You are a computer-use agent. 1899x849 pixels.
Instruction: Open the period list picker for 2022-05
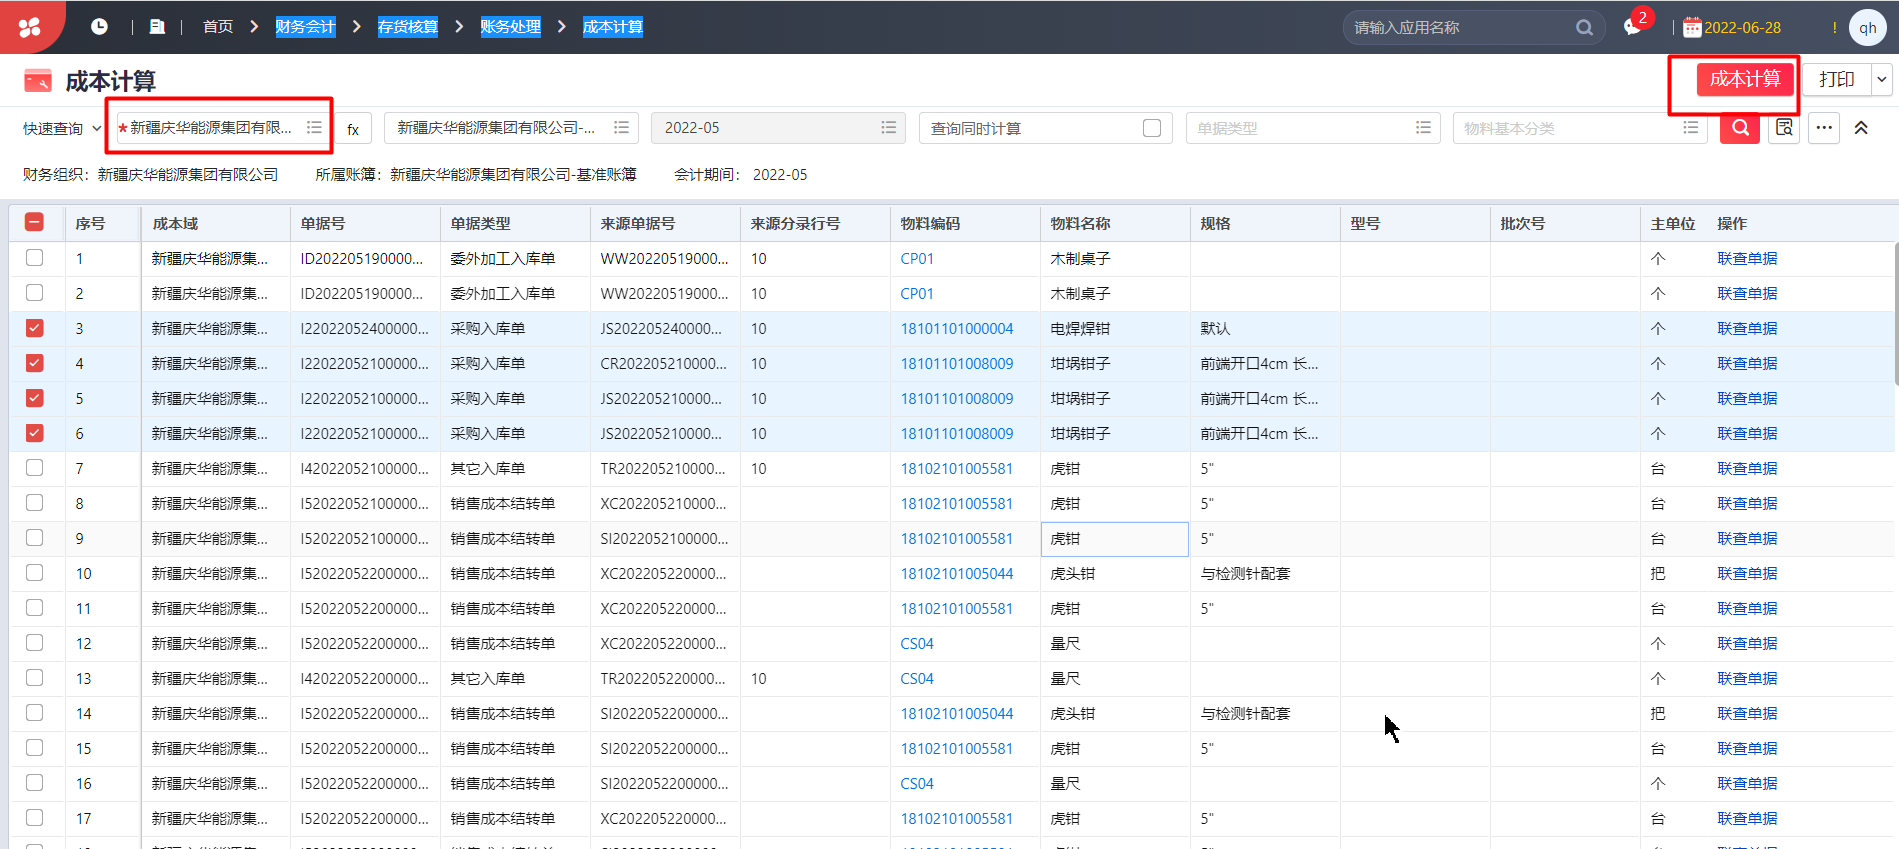[888, 128]
